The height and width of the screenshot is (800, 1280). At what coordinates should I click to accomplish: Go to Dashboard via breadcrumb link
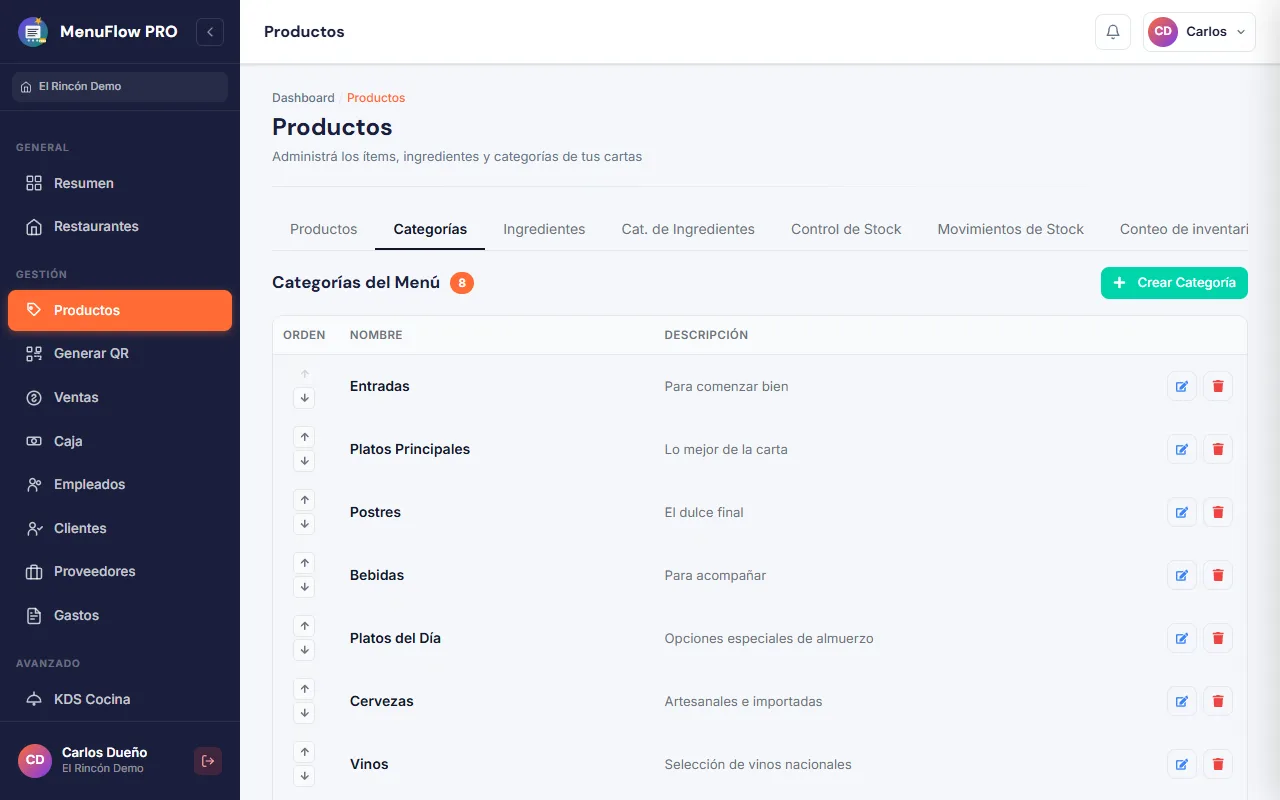[x=303, y=98]
